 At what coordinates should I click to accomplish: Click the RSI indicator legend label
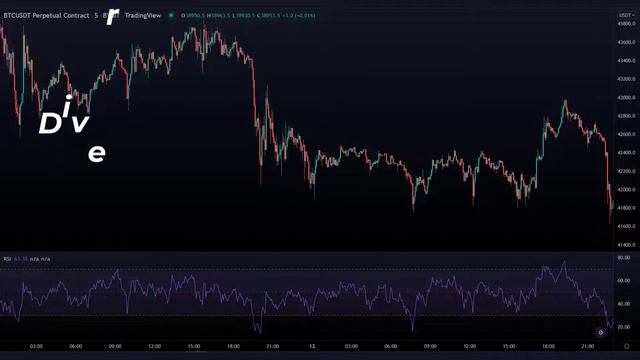pos(7,259)
